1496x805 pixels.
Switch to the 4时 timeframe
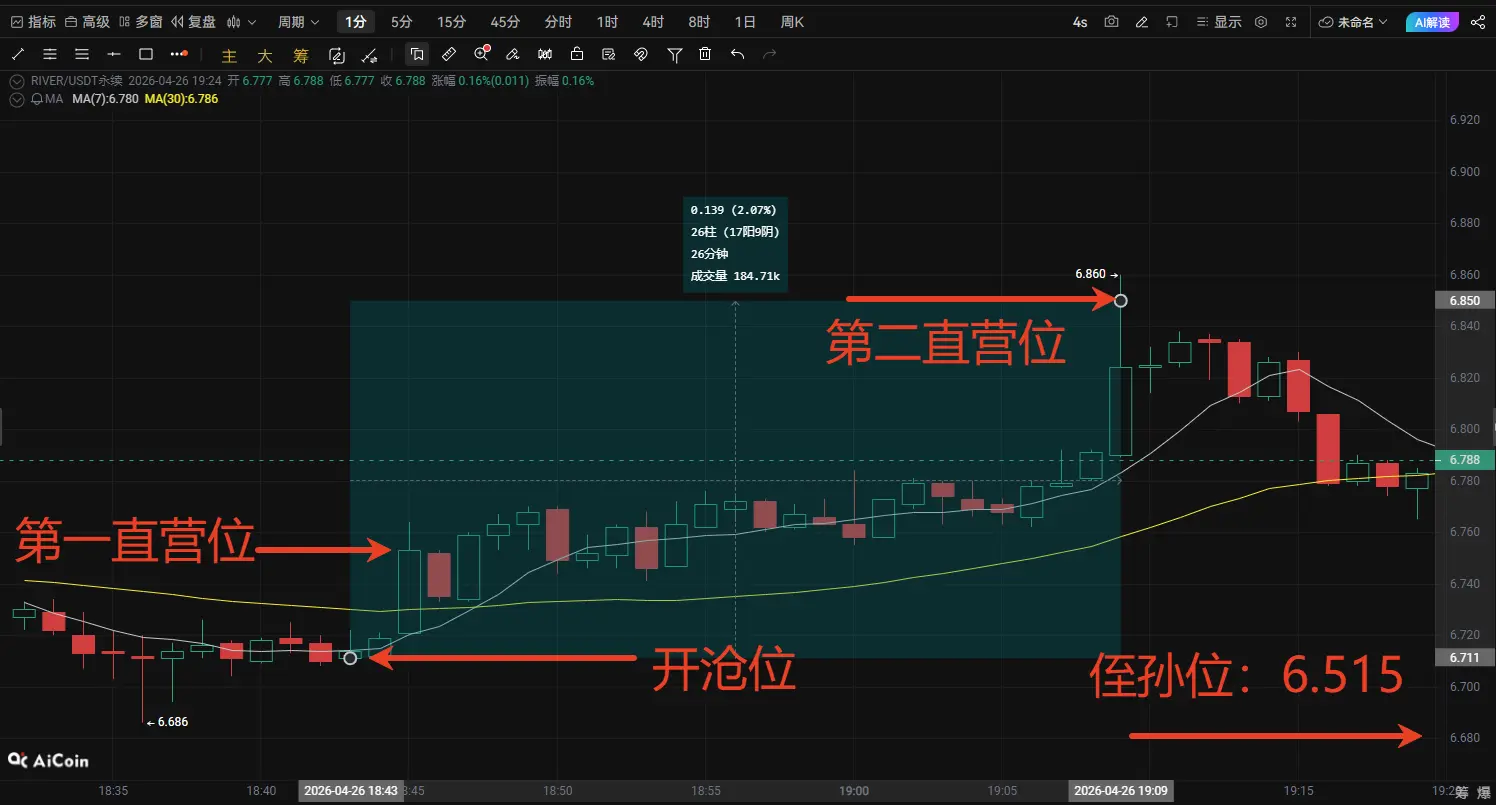tap(653, 22)
